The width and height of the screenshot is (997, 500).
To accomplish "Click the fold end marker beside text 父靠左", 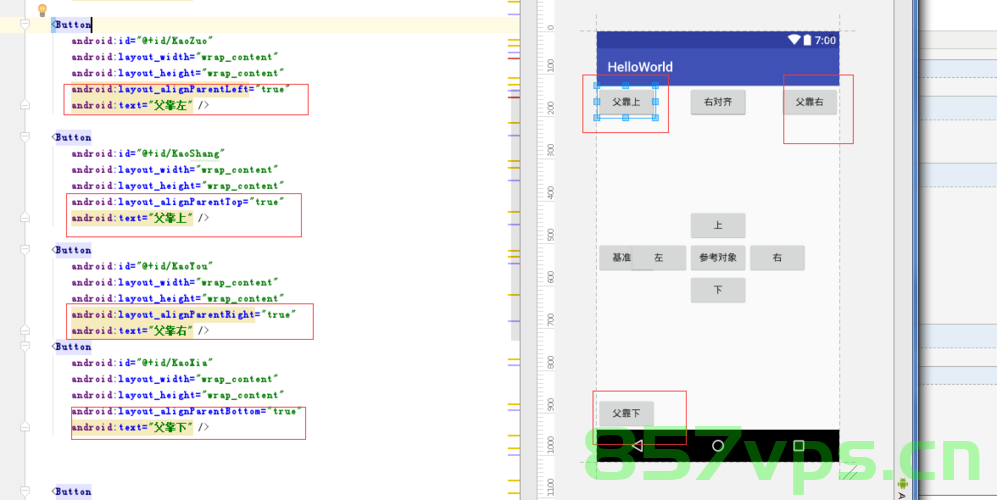I will pos(25,104).
